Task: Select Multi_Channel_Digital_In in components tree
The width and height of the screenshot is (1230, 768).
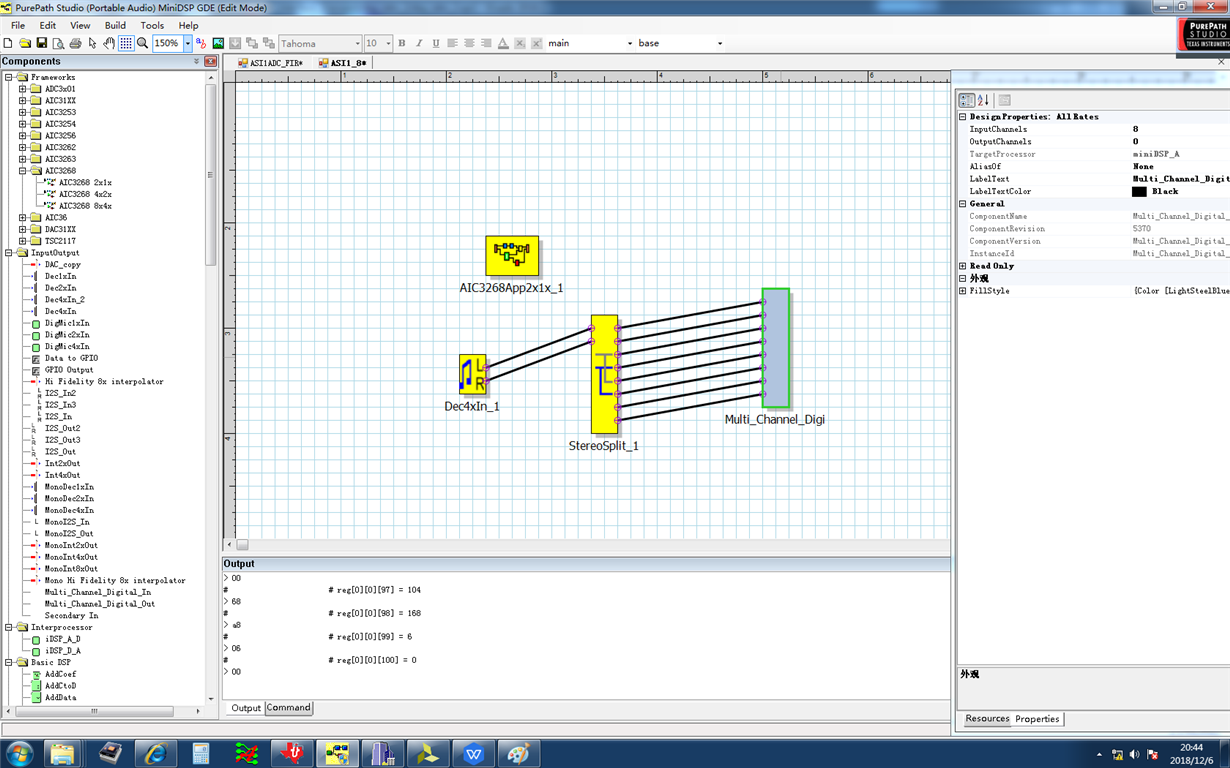Action: pyautogui.click(x=98, y=592)
